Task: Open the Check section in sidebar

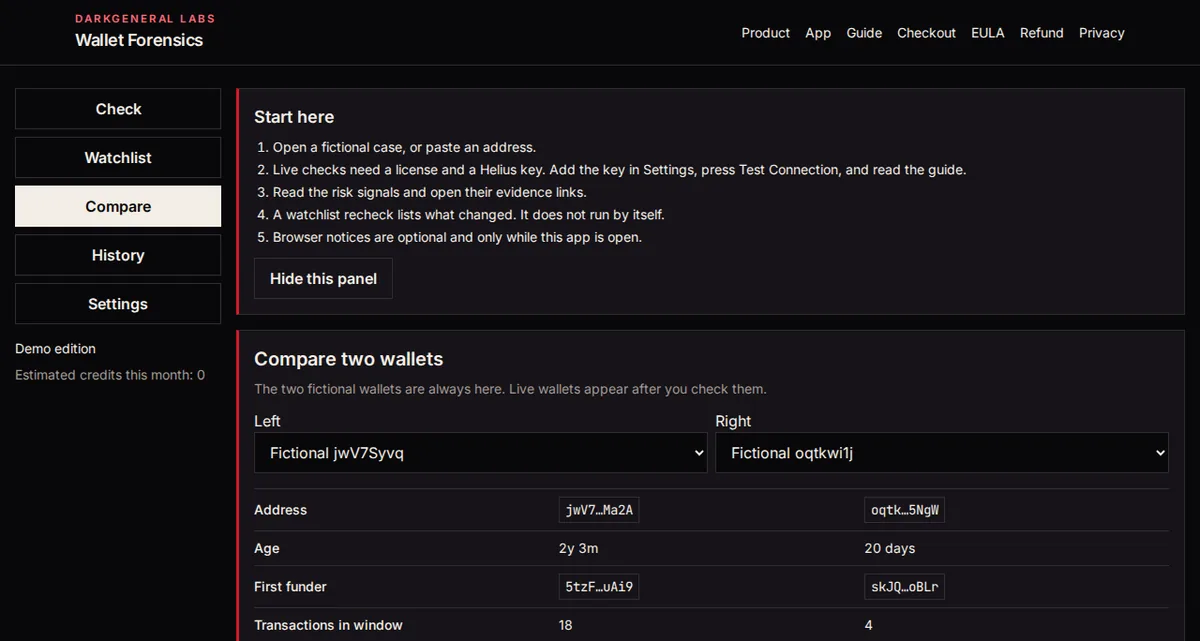Action: point(118,109)
